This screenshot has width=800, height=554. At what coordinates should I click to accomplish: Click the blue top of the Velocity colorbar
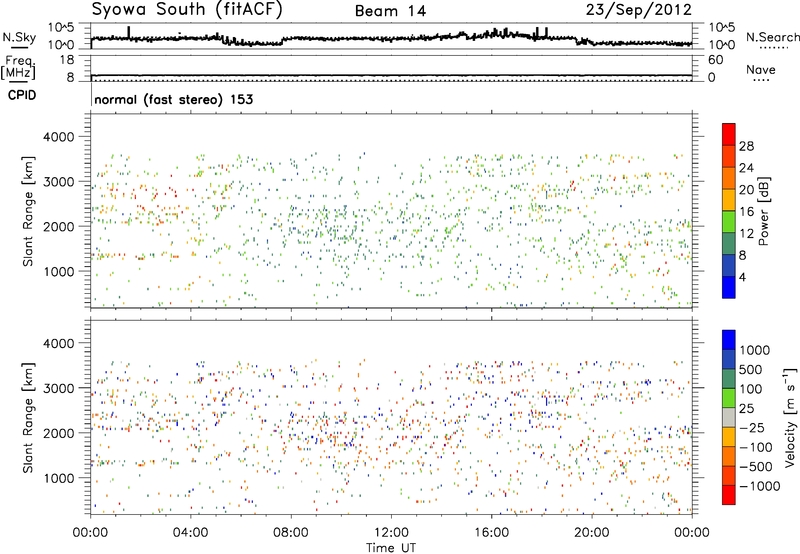point(729,340)
